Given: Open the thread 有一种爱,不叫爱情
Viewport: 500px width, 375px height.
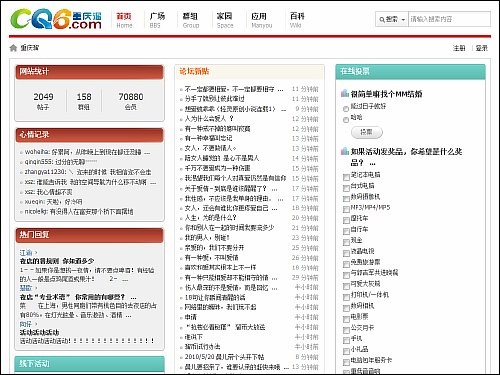Looking at the screenshot, I should click(x=211, y=258).
